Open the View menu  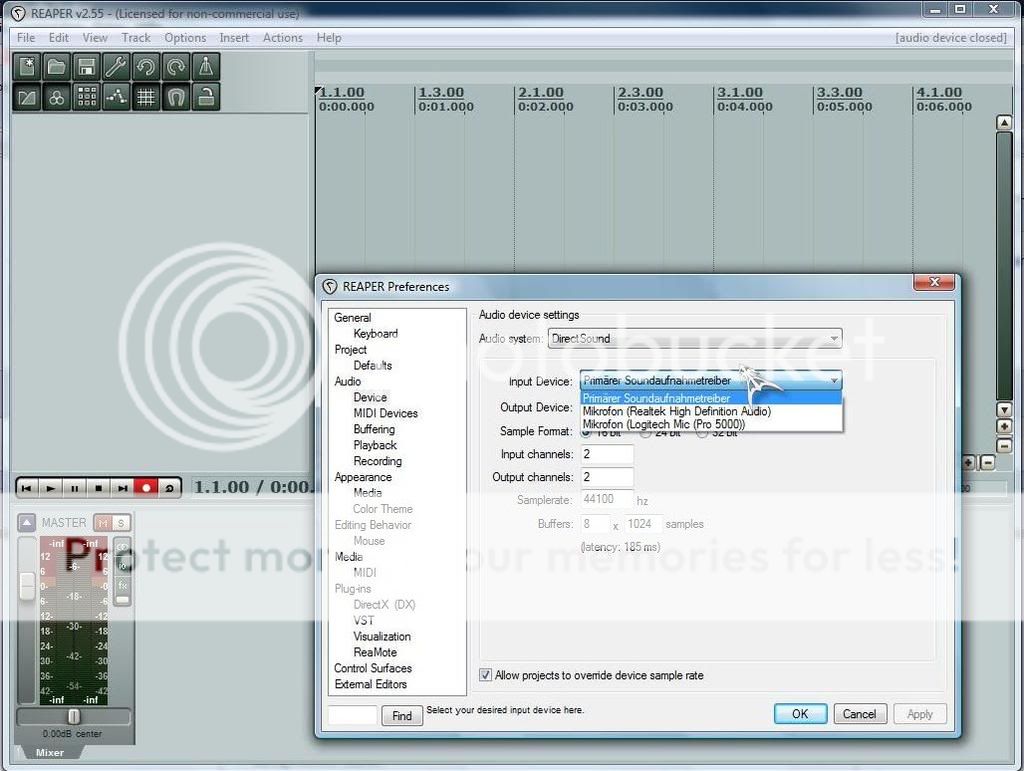(95, 38)
